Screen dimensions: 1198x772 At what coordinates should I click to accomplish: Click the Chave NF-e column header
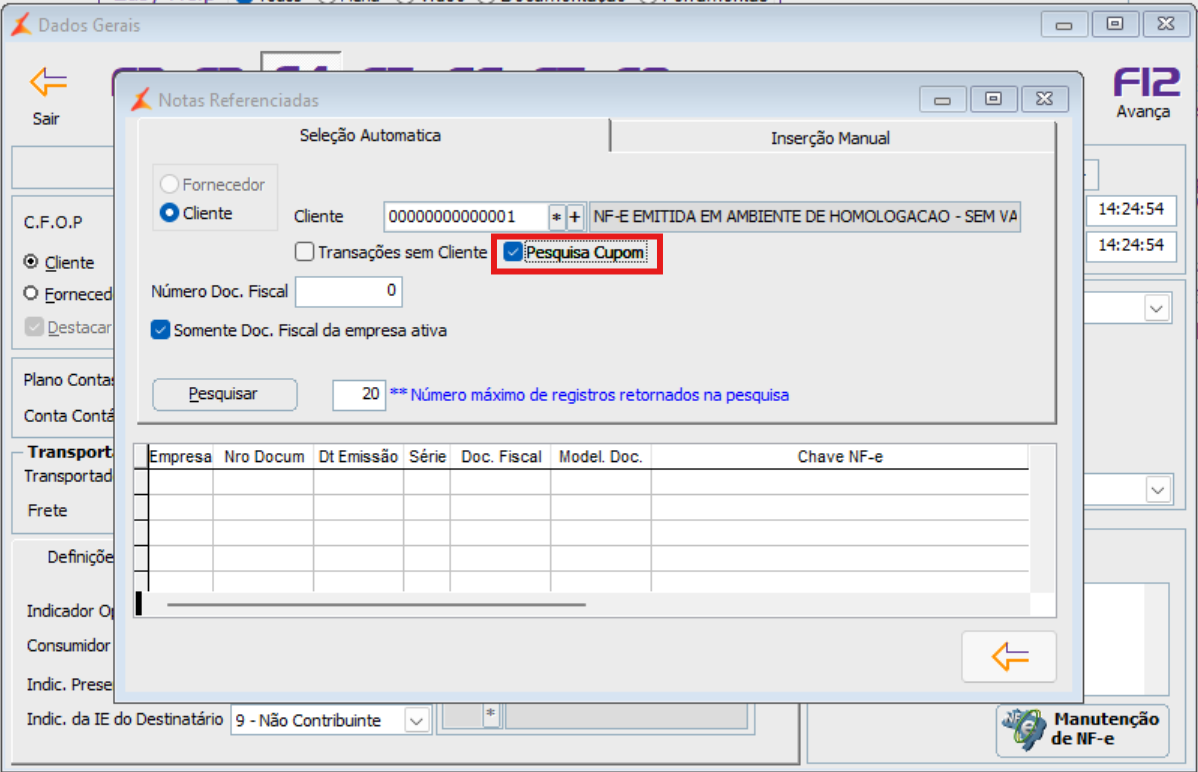(x=840, y=457)
